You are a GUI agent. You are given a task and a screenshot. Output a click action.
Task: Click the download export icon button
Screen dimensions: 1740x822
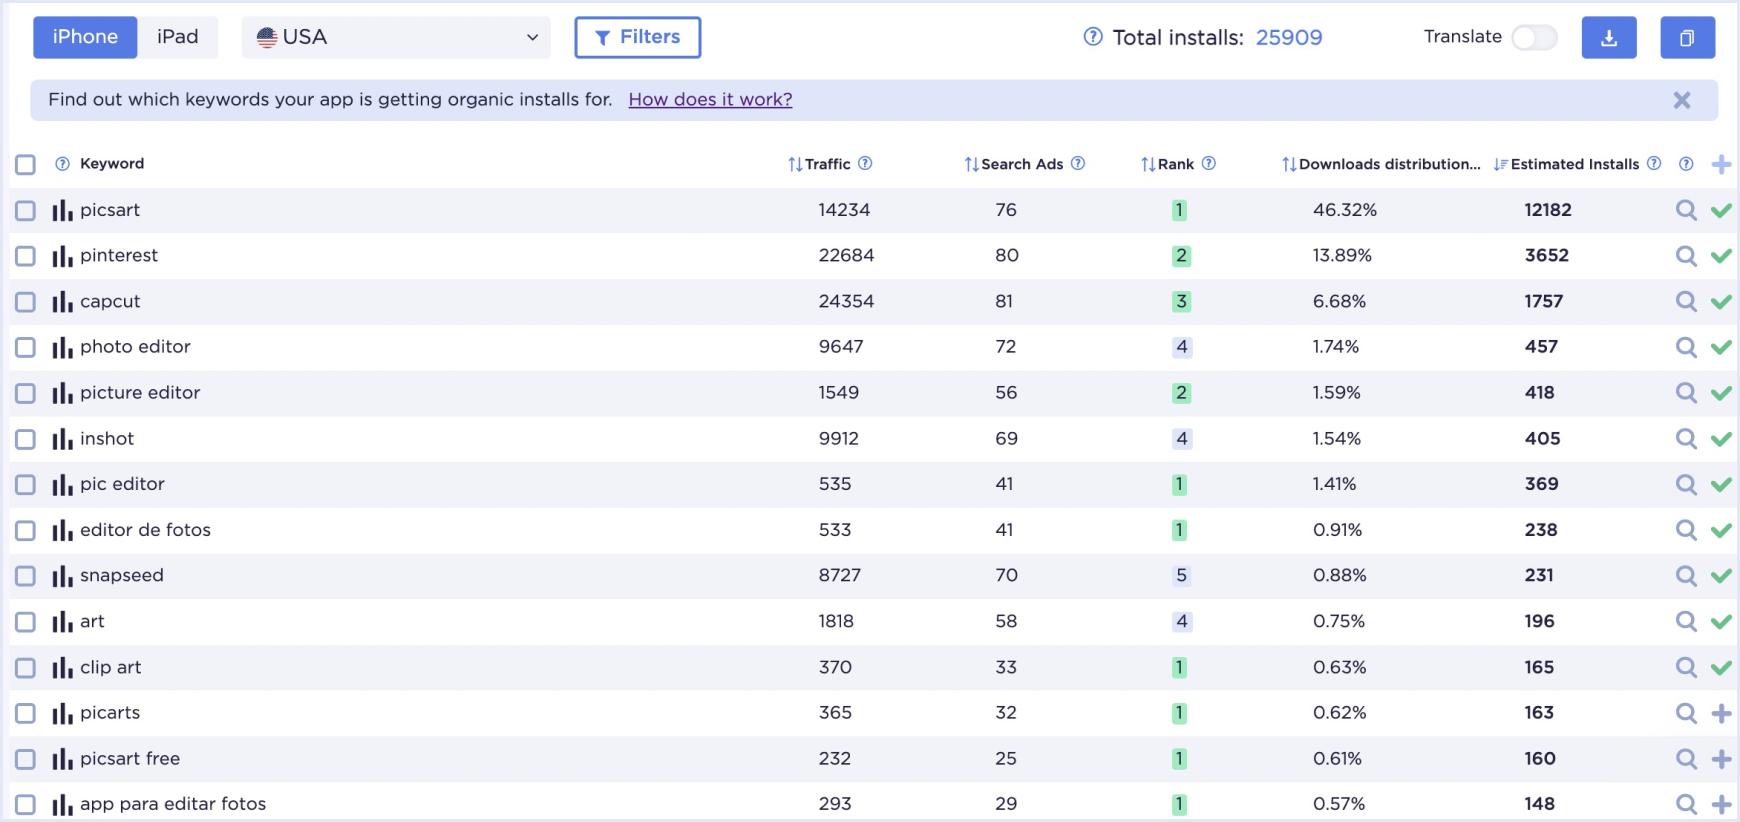click(1608, 38)
